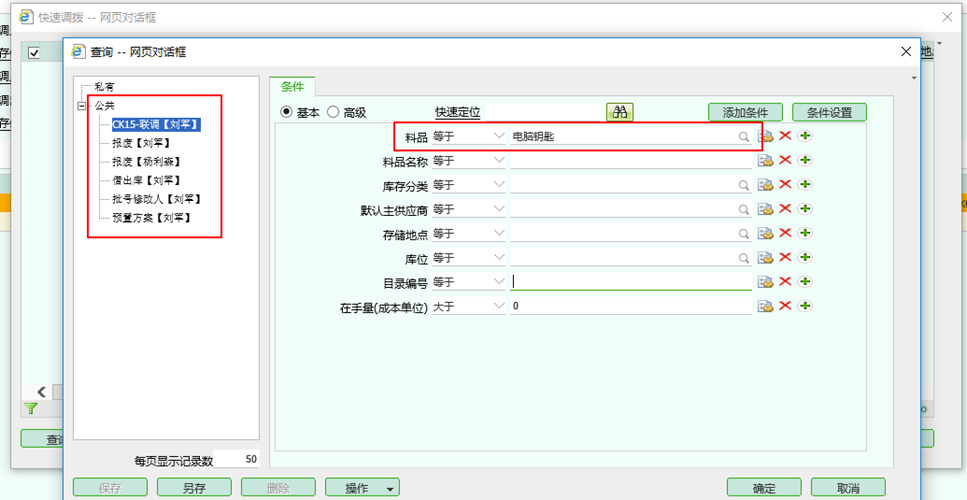Collapse the 公共 tree node
The height and width of the screenshot is (500, 967).
82,106
